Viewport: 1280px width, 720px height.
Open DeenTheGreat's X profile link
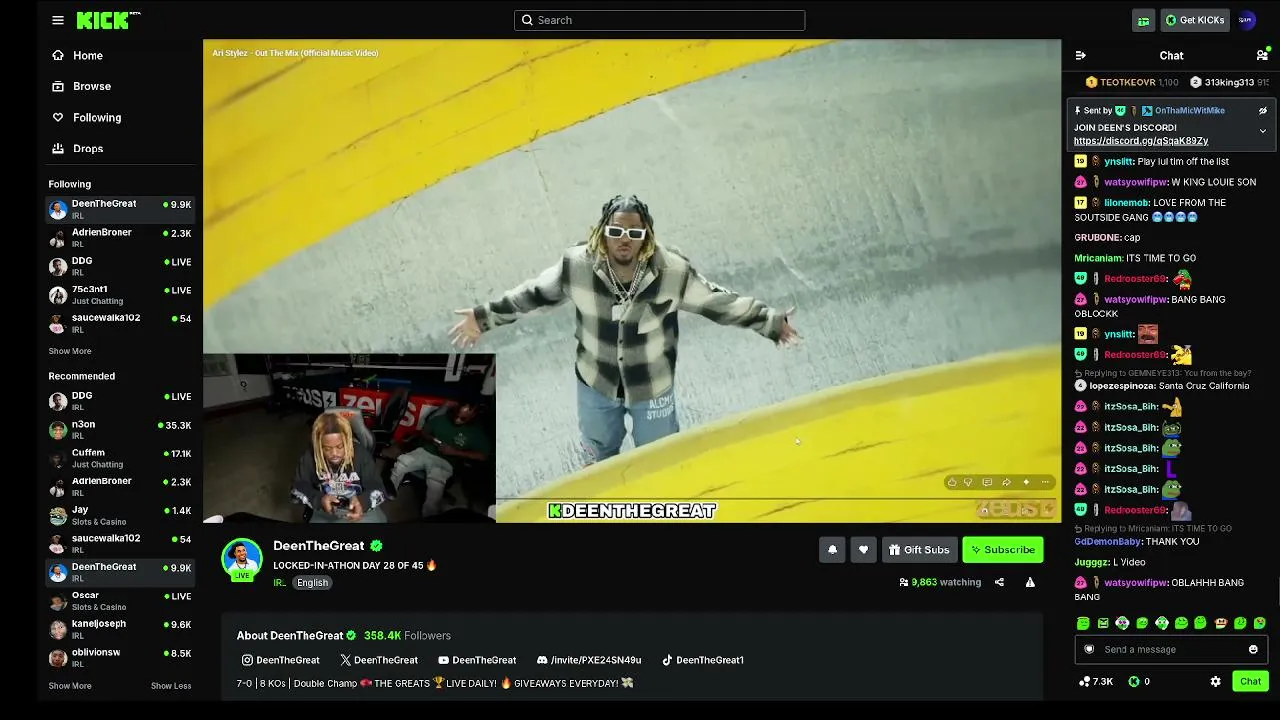(379, 660)
